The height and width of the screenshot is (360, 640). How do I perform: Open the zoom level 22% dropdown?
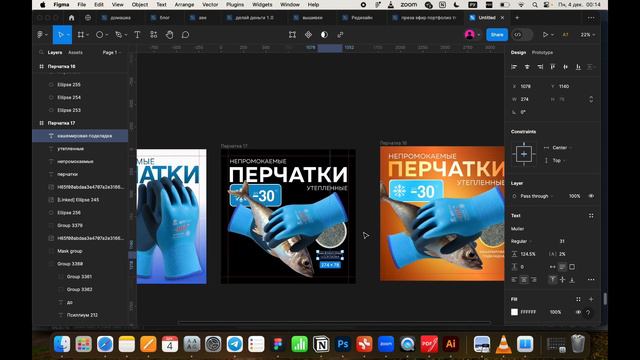pyautogui.click(x=588, y=35)
